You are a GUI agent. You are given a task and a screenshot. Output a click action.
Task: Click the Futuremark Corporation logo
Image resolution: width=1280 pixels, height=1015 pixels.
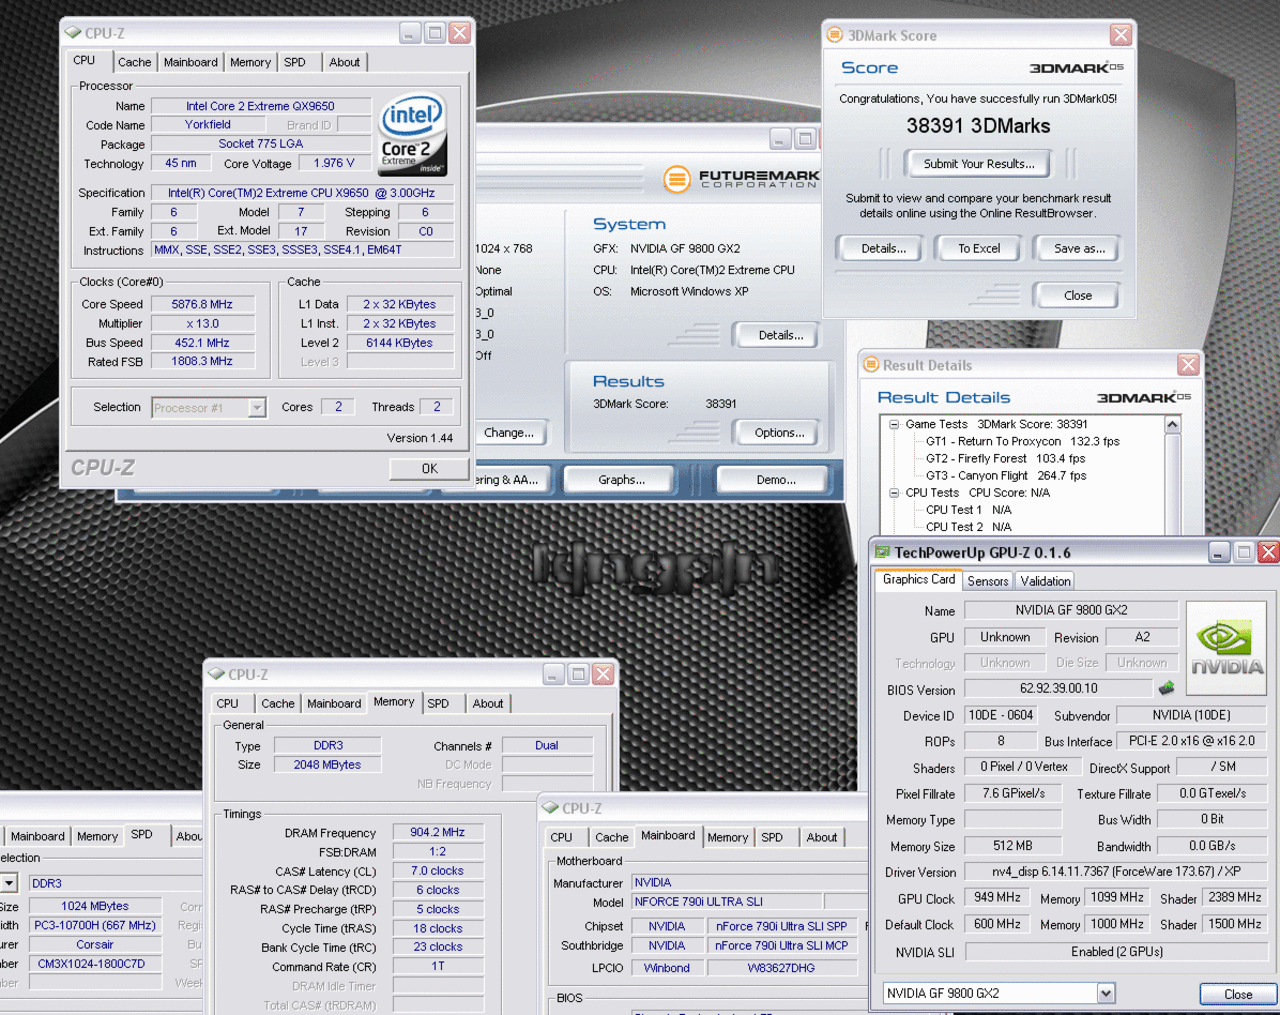pos(741,179)
